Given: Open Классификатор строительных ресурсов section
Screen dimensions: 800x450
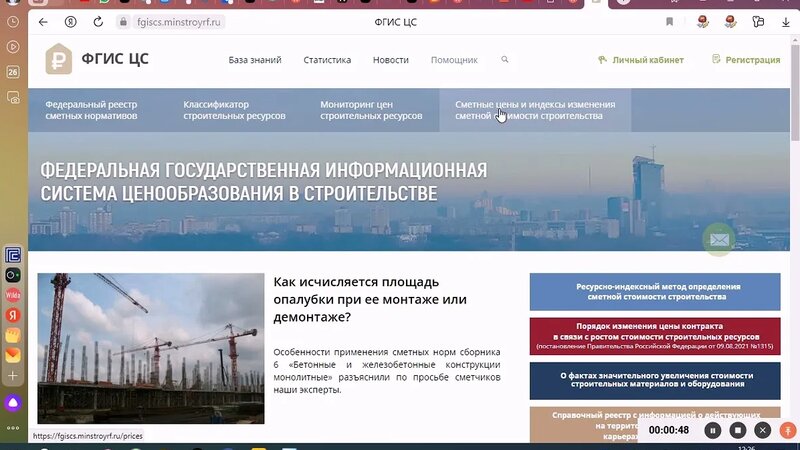Looking at the screenshot, I should tap(234, 110).
